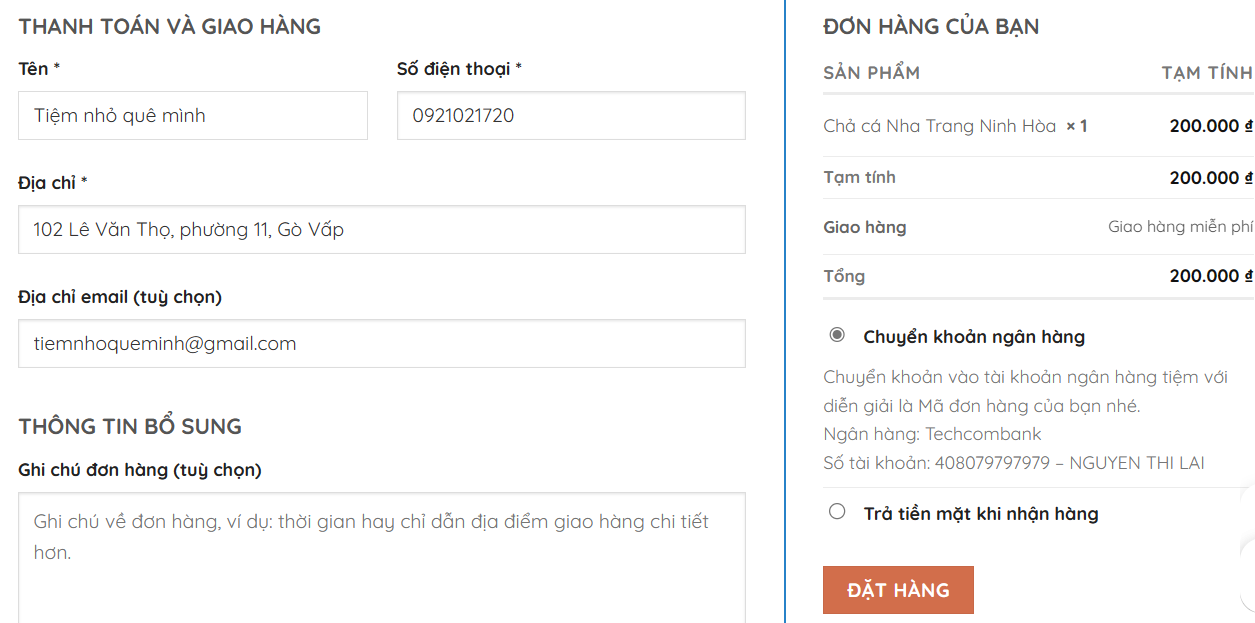This screenshot has height=623, width=1255.
Task: Edit the Số điện thoại phone field
Action: click(571, 116)
